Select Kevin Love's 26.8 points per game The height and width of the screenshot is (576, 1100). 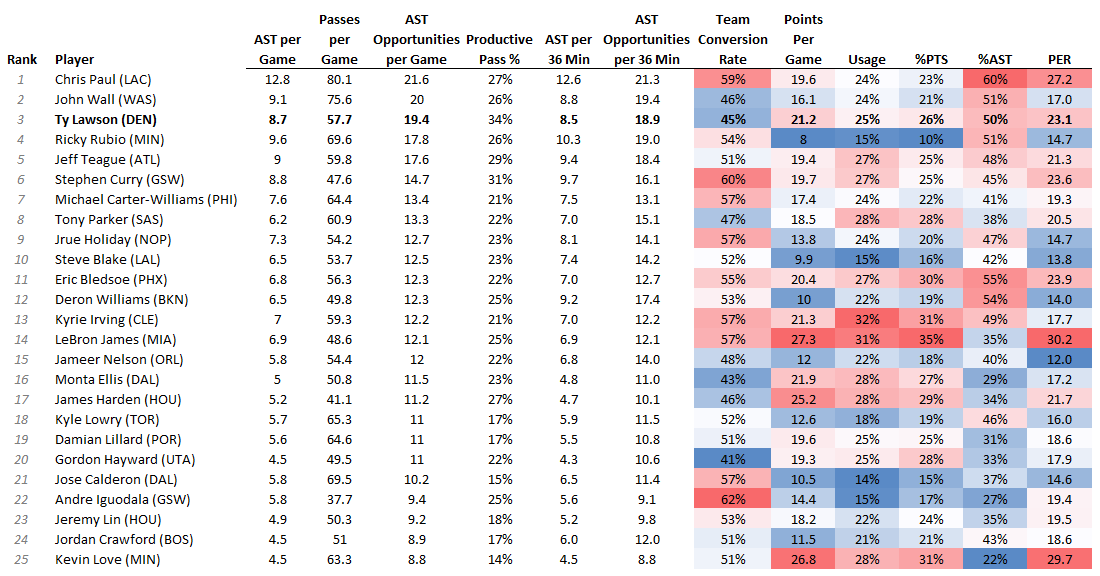(x=803, y=560)
